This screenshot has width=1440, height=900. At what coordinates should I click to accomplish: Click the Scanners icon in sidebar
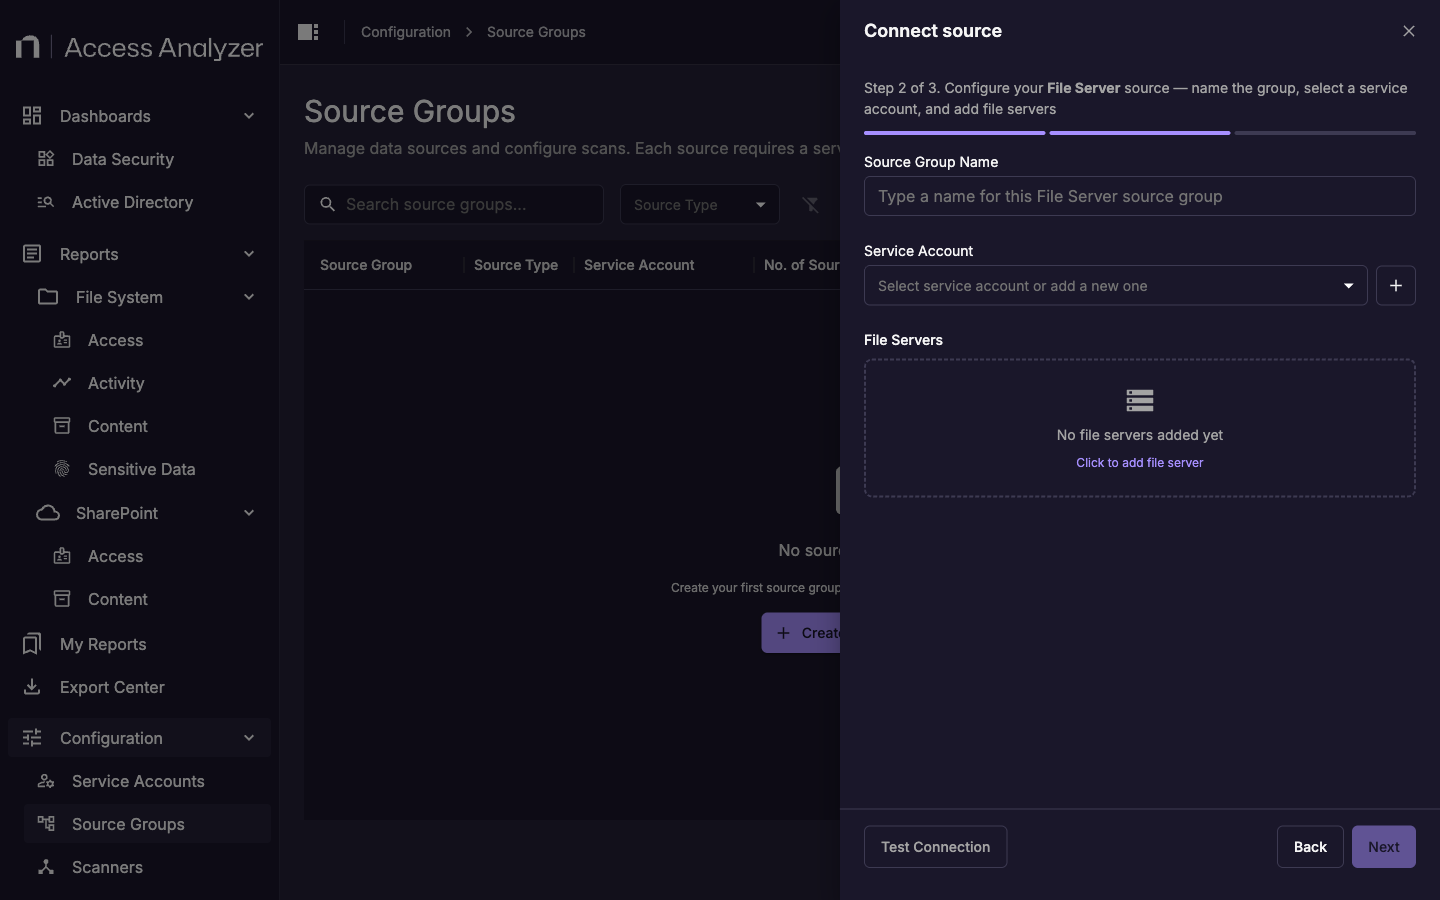pos(45,868)
